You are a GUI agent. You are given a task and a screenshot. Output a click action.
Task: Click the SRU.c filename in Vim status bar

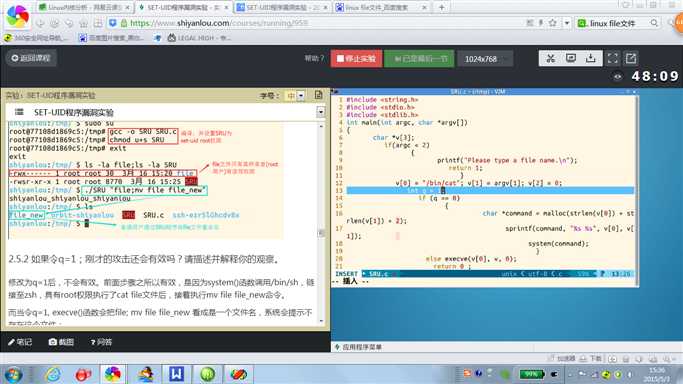click(x=379, y=274)
